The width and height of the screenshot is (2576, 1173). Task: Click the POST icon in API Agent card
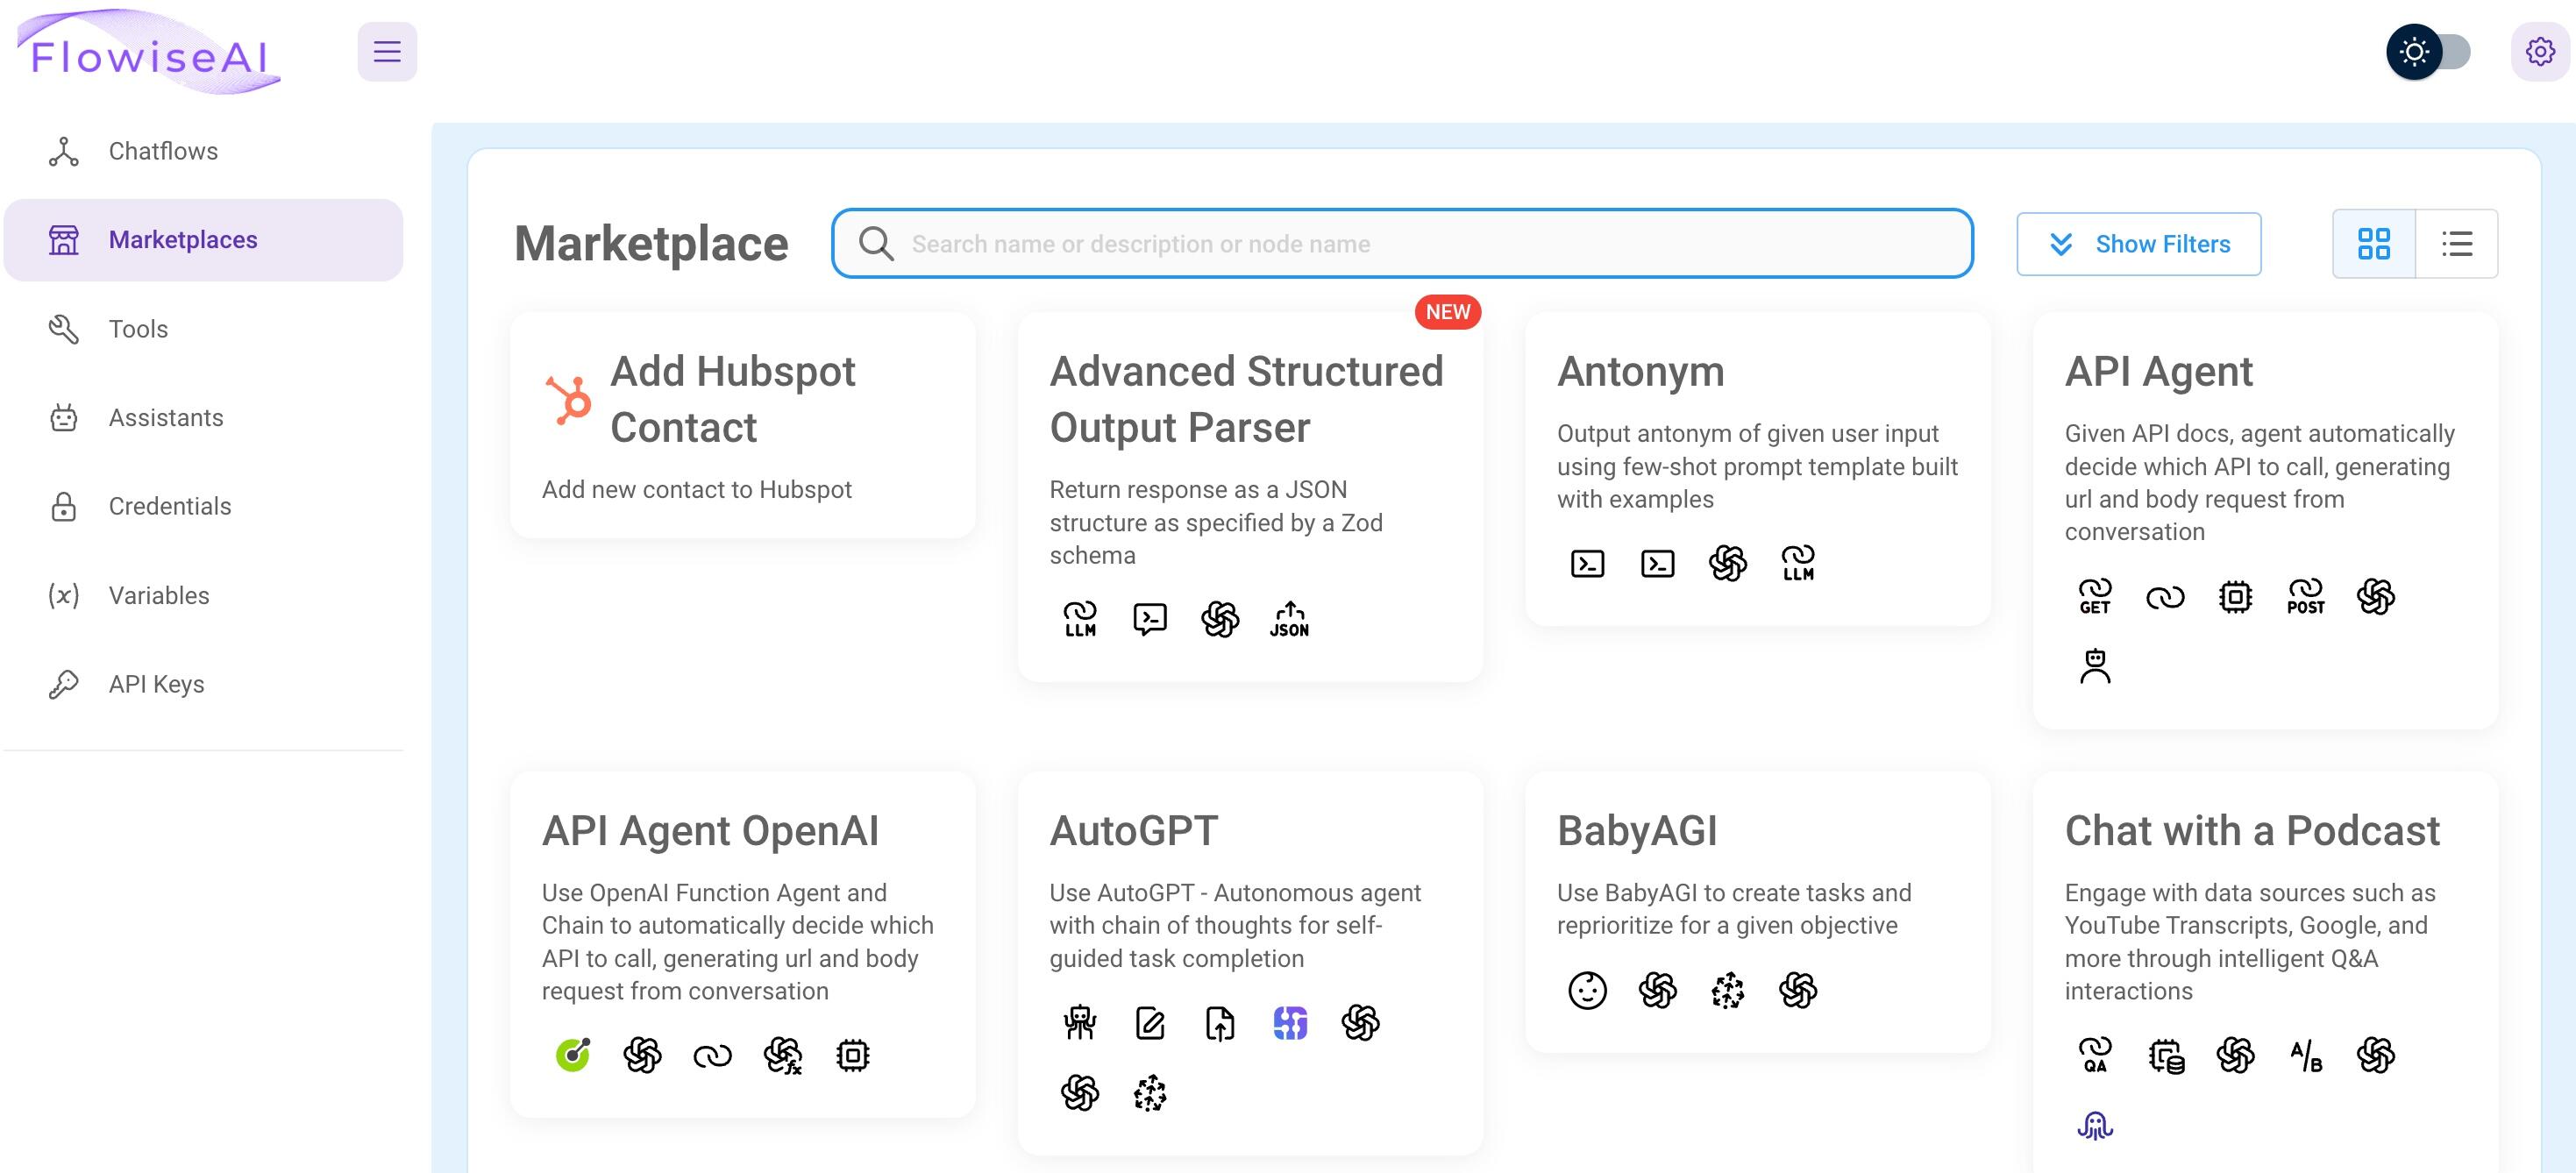pyautogui.click(x=2305, y=597)
